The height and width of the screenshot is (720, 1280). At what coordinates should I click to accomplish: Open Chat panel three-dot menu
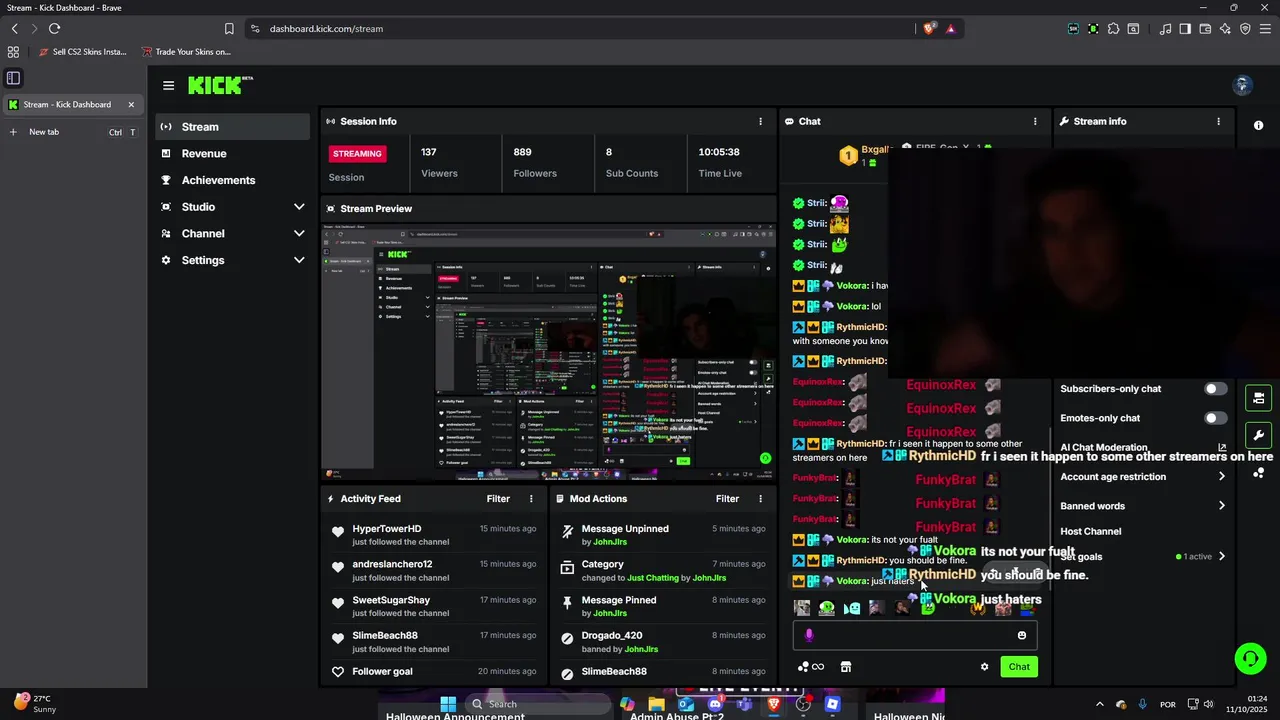pyautogui.click(x=1035, y=121)
